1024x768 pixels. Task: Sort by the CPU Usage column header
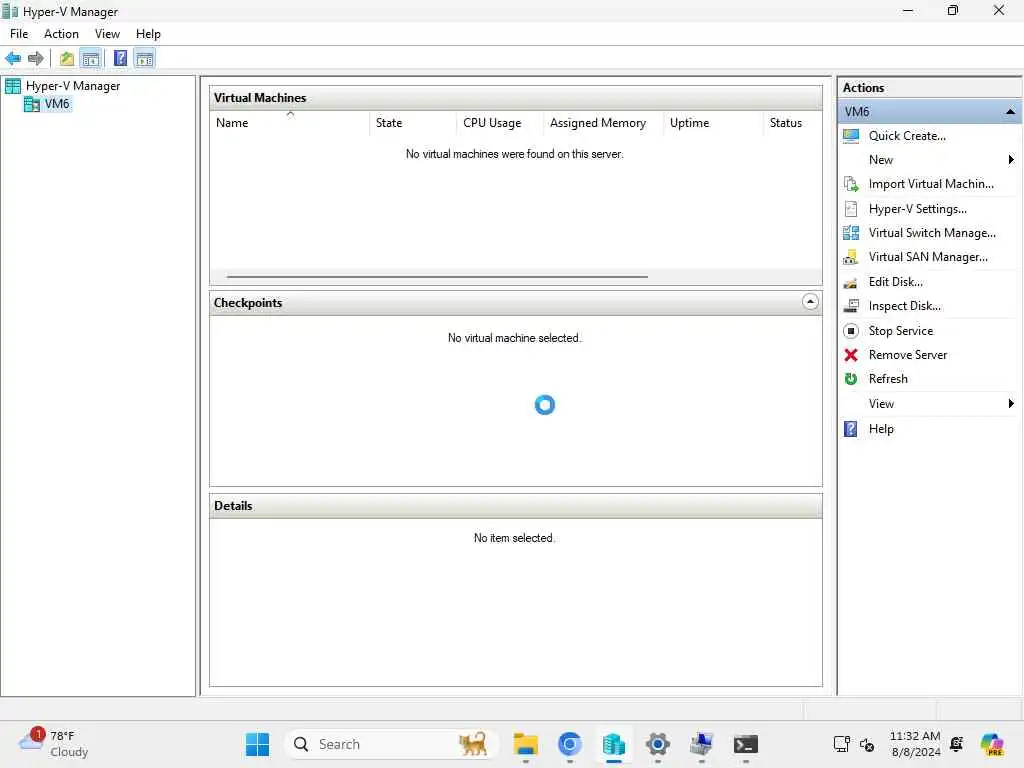[500, 123]
